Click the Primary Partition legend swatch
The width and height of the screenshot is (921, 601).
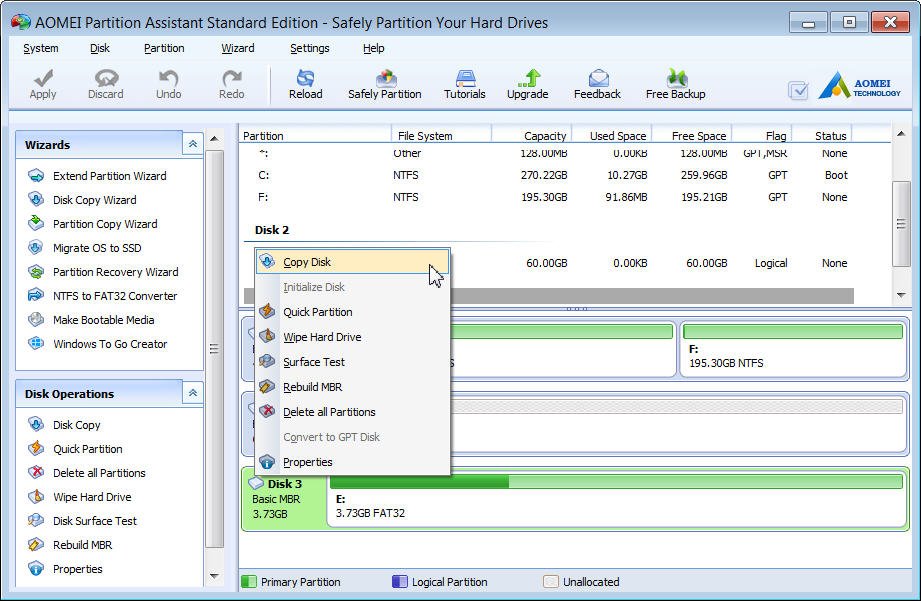[249, 582]
